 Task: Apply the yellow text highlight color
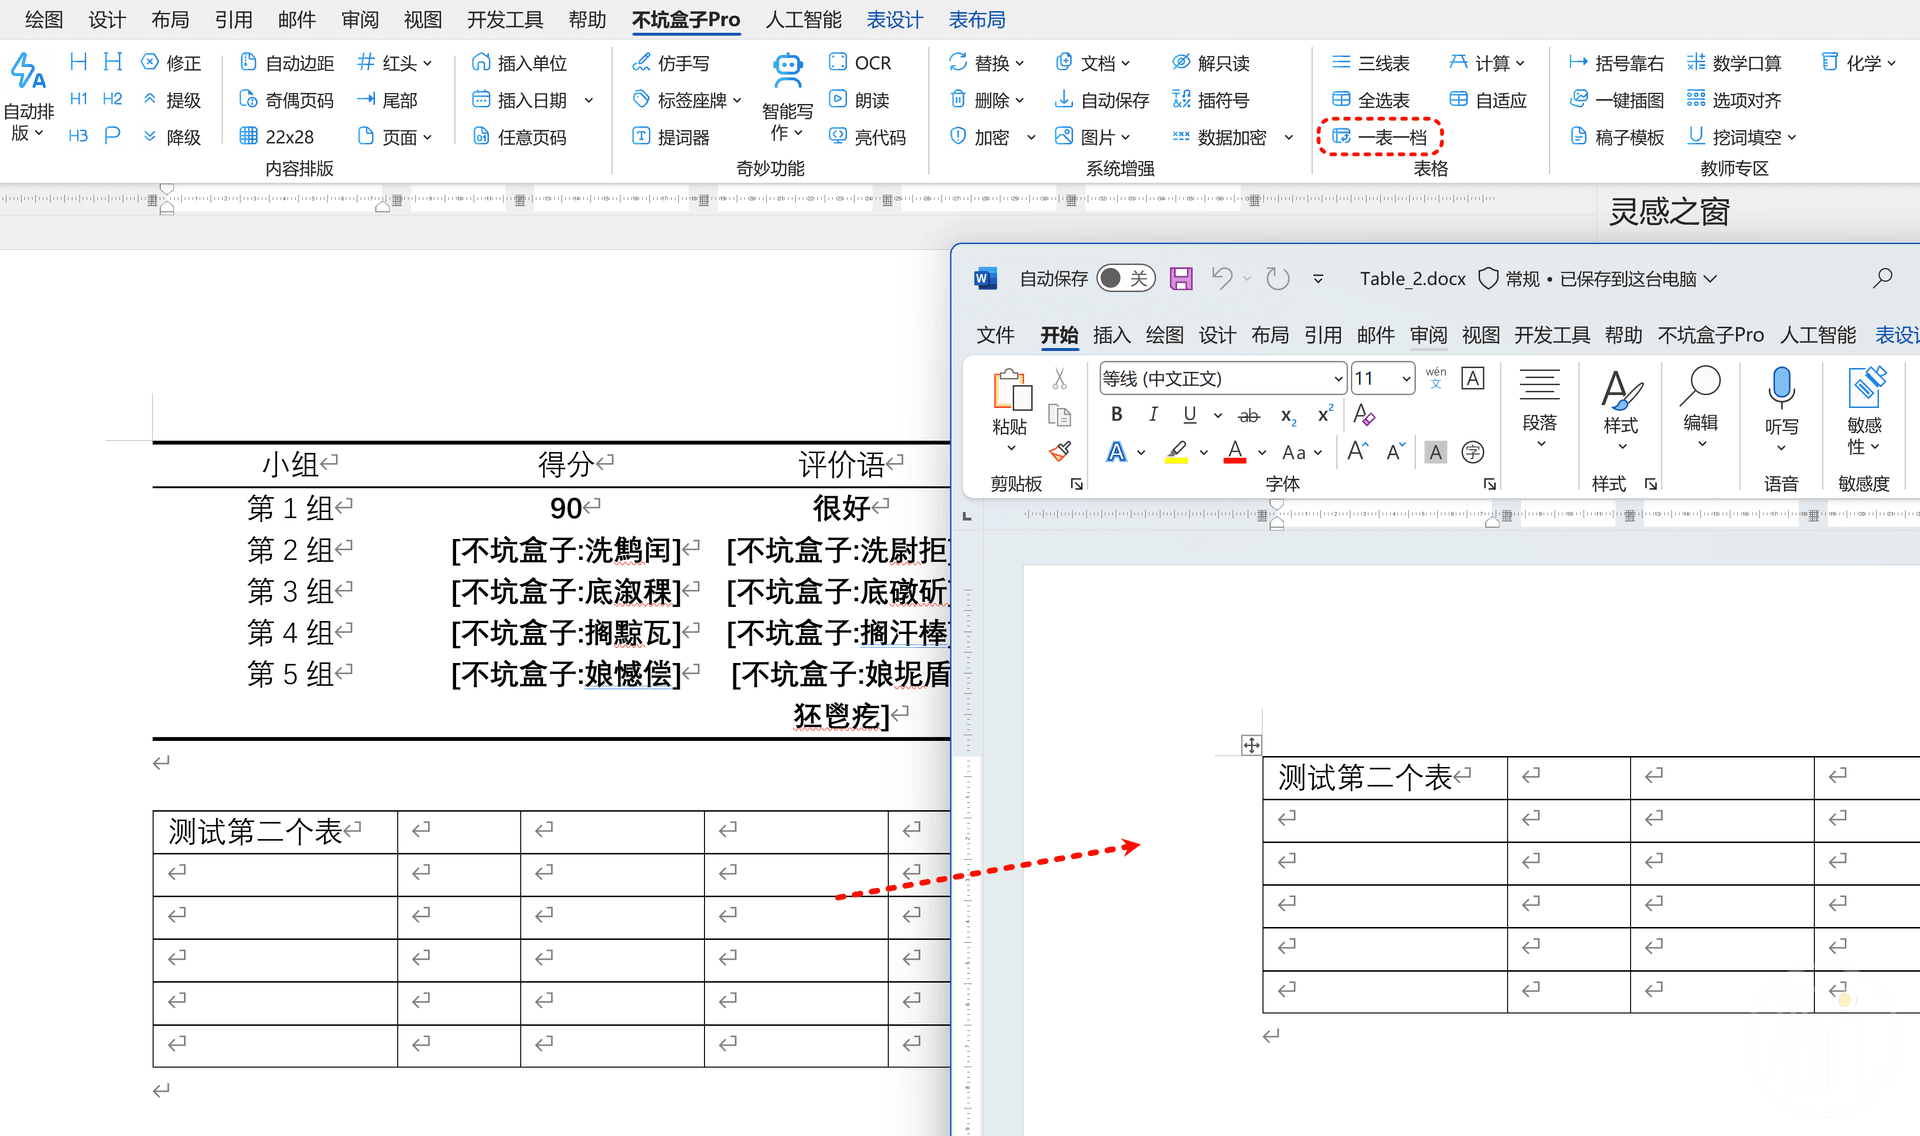[1177, 453]
